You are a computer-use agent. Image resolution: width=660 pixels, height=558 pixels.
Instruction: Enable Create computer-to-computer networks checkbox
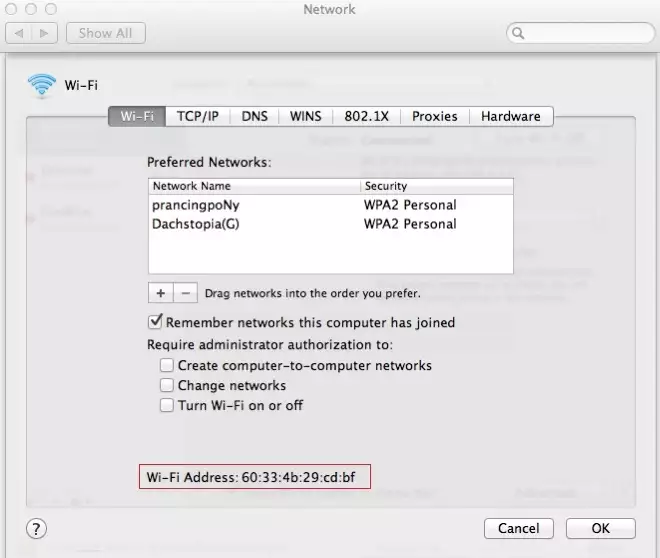pos(167,366)
